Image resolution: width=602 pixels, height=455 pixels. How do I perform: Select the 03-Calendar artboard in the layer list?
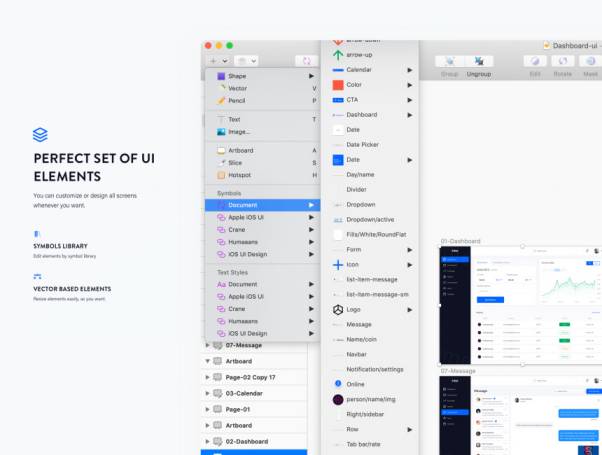pyautogui.click(x=247, y=393)
